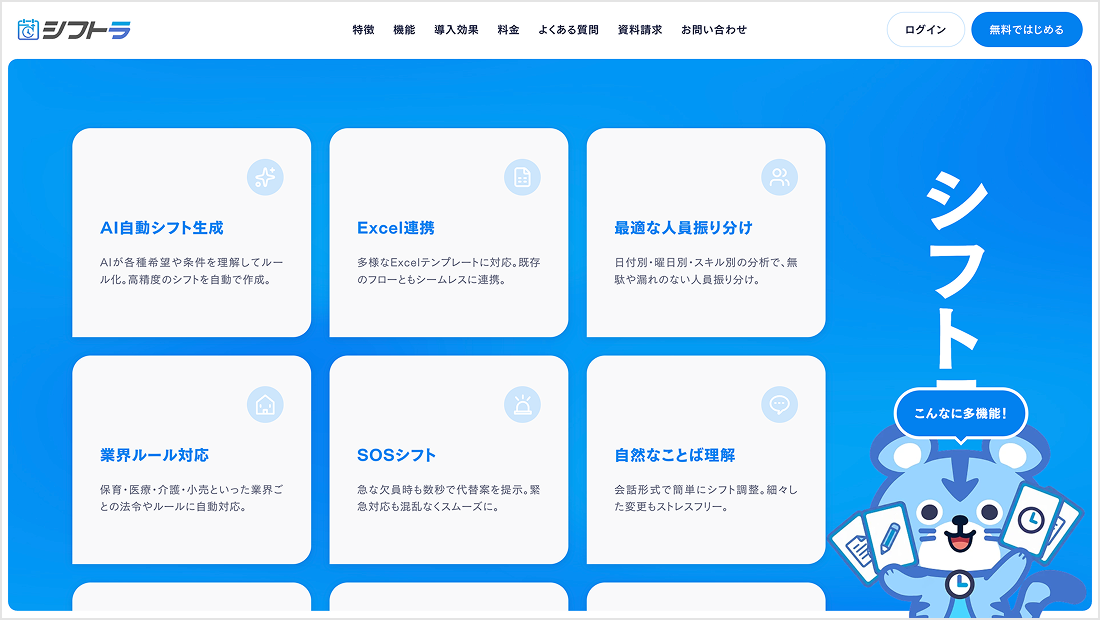The height and width of the screenshot is (620, 1100).
Task: Select 資料請求 in the navigation bar
Action: point(640,29)
